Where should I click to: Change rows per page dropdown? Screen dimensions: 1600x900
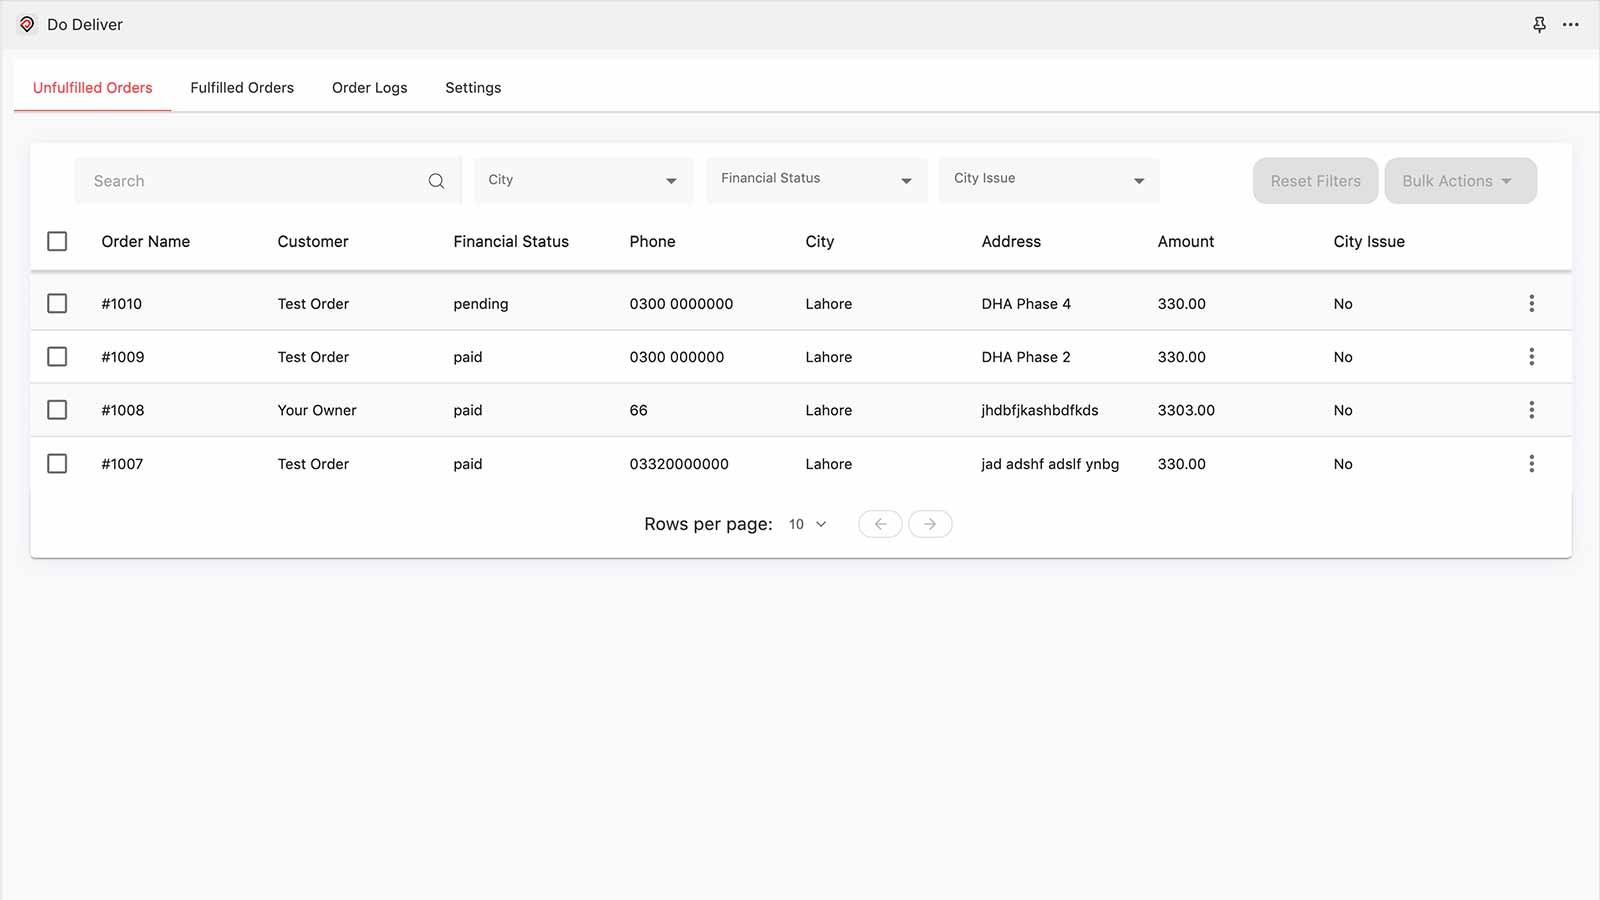pyautogui.click(x=807, y=524)
